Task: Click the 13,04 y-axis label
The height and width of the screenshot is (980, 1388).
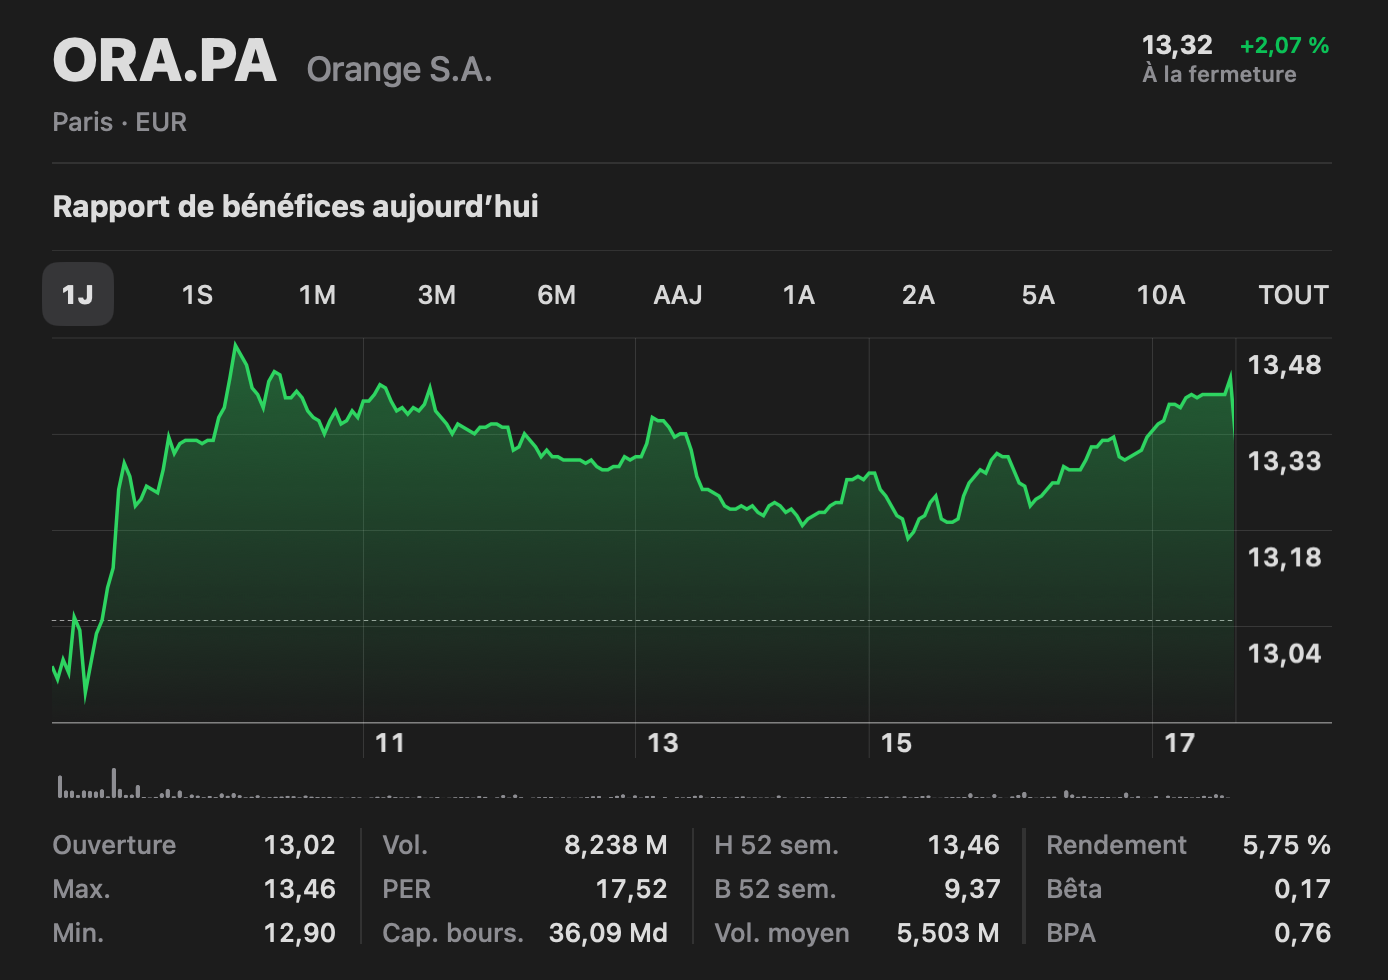Action: [1285, 653]
